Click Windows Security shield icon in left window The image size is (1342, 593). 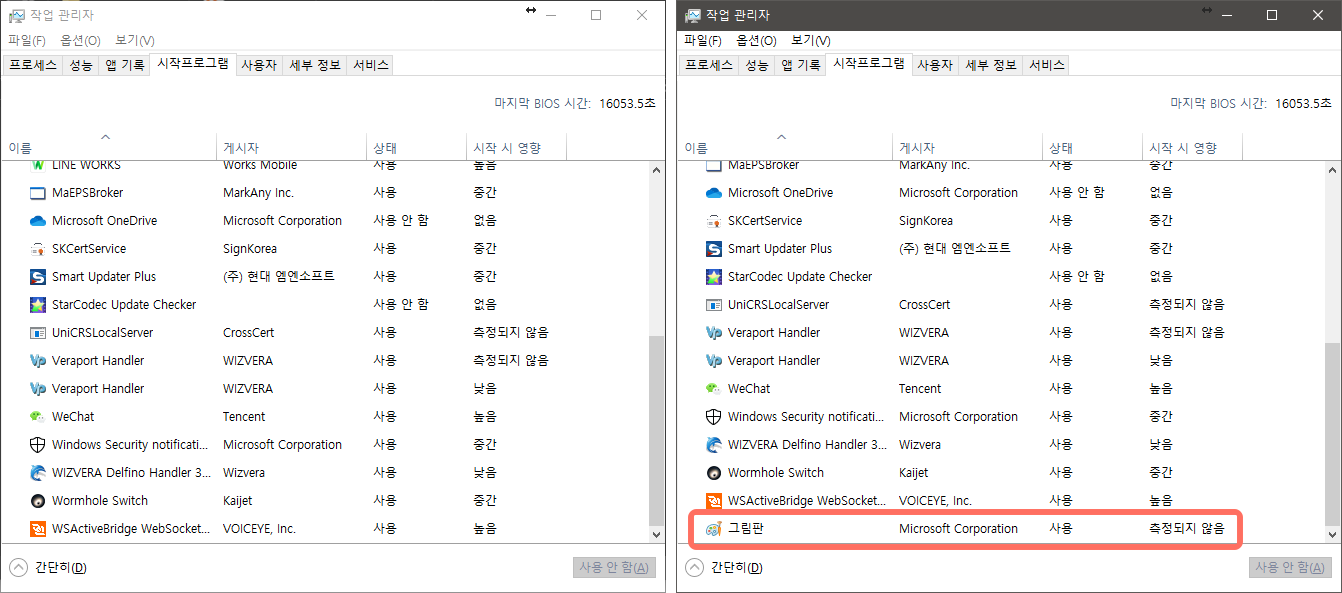click(38, 445)
